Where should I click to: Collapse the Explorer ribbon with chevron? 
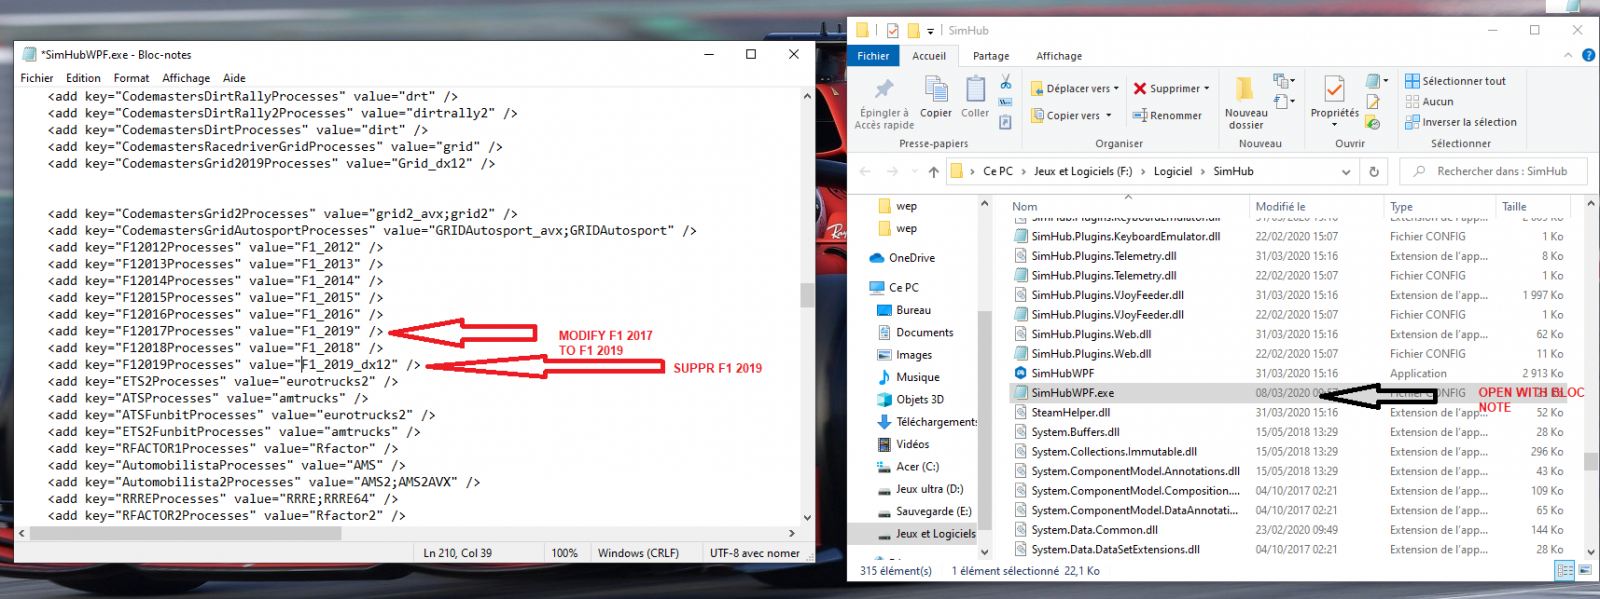tap(1570, 56)
